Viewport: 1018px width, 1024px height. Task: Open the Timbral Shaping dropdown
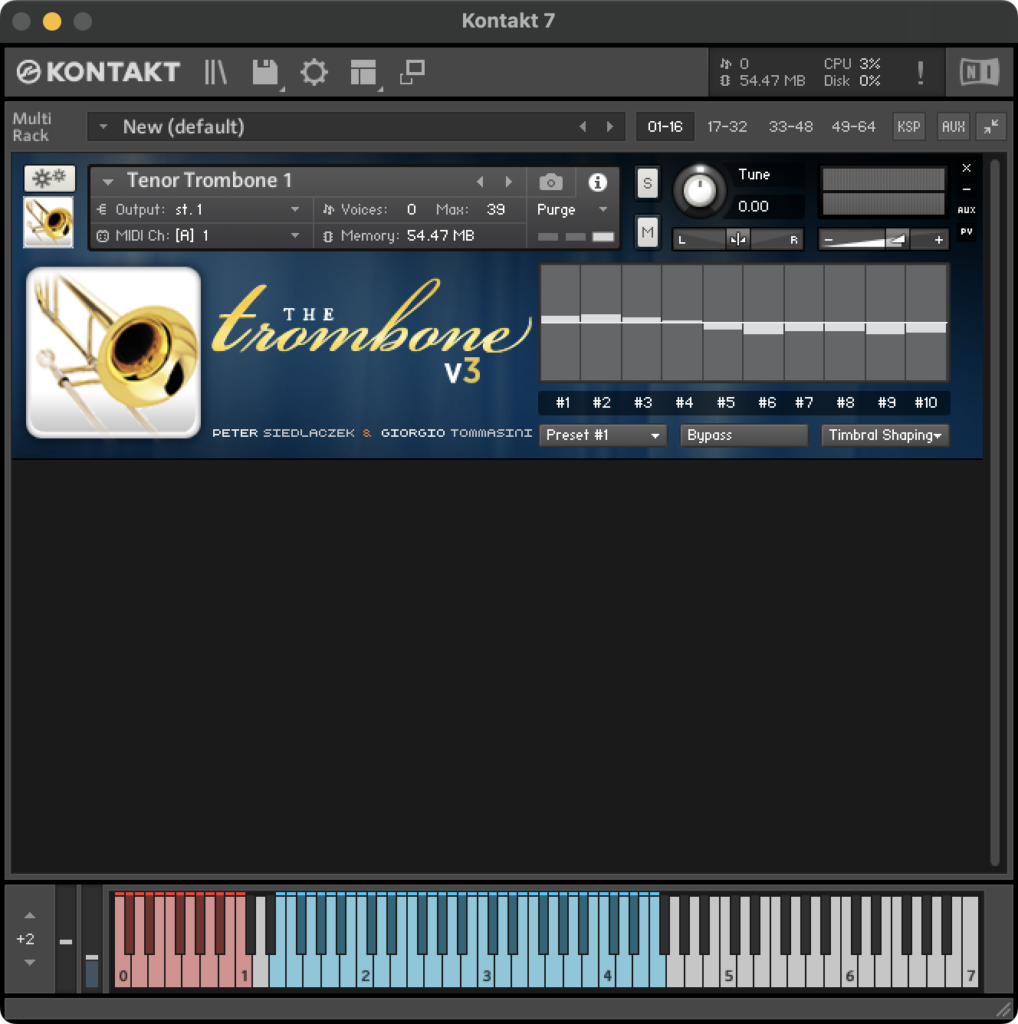click(x=885, y=435)
